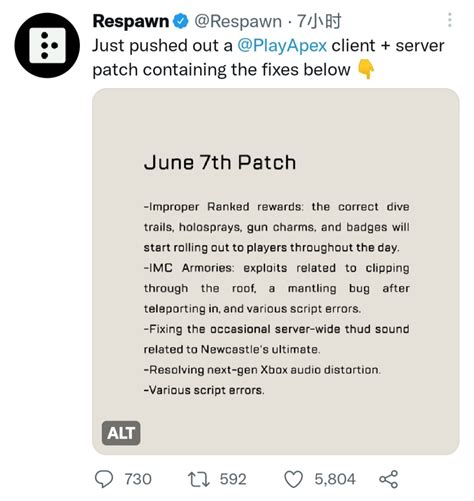Click the blue verified badge icon
474x501 pixels.
[x=181, y=22]
